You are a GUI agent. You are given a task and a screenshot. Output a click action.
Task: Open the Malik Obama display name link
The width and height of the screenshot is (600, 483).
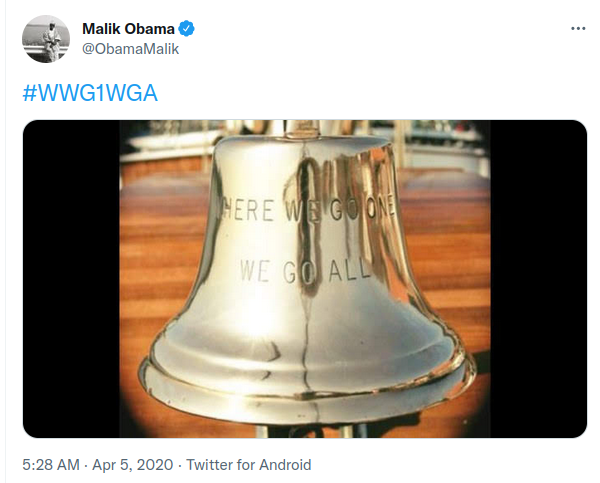point(128,29)
